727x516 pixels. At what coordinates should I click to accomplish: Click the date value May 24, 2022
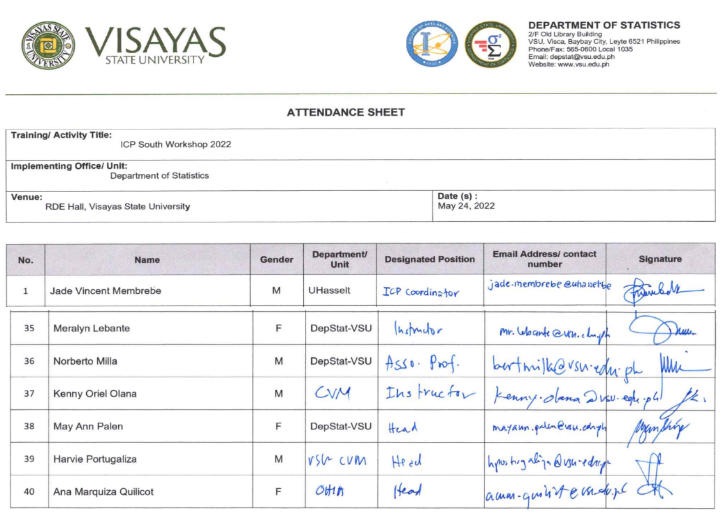tap(466, 206)
